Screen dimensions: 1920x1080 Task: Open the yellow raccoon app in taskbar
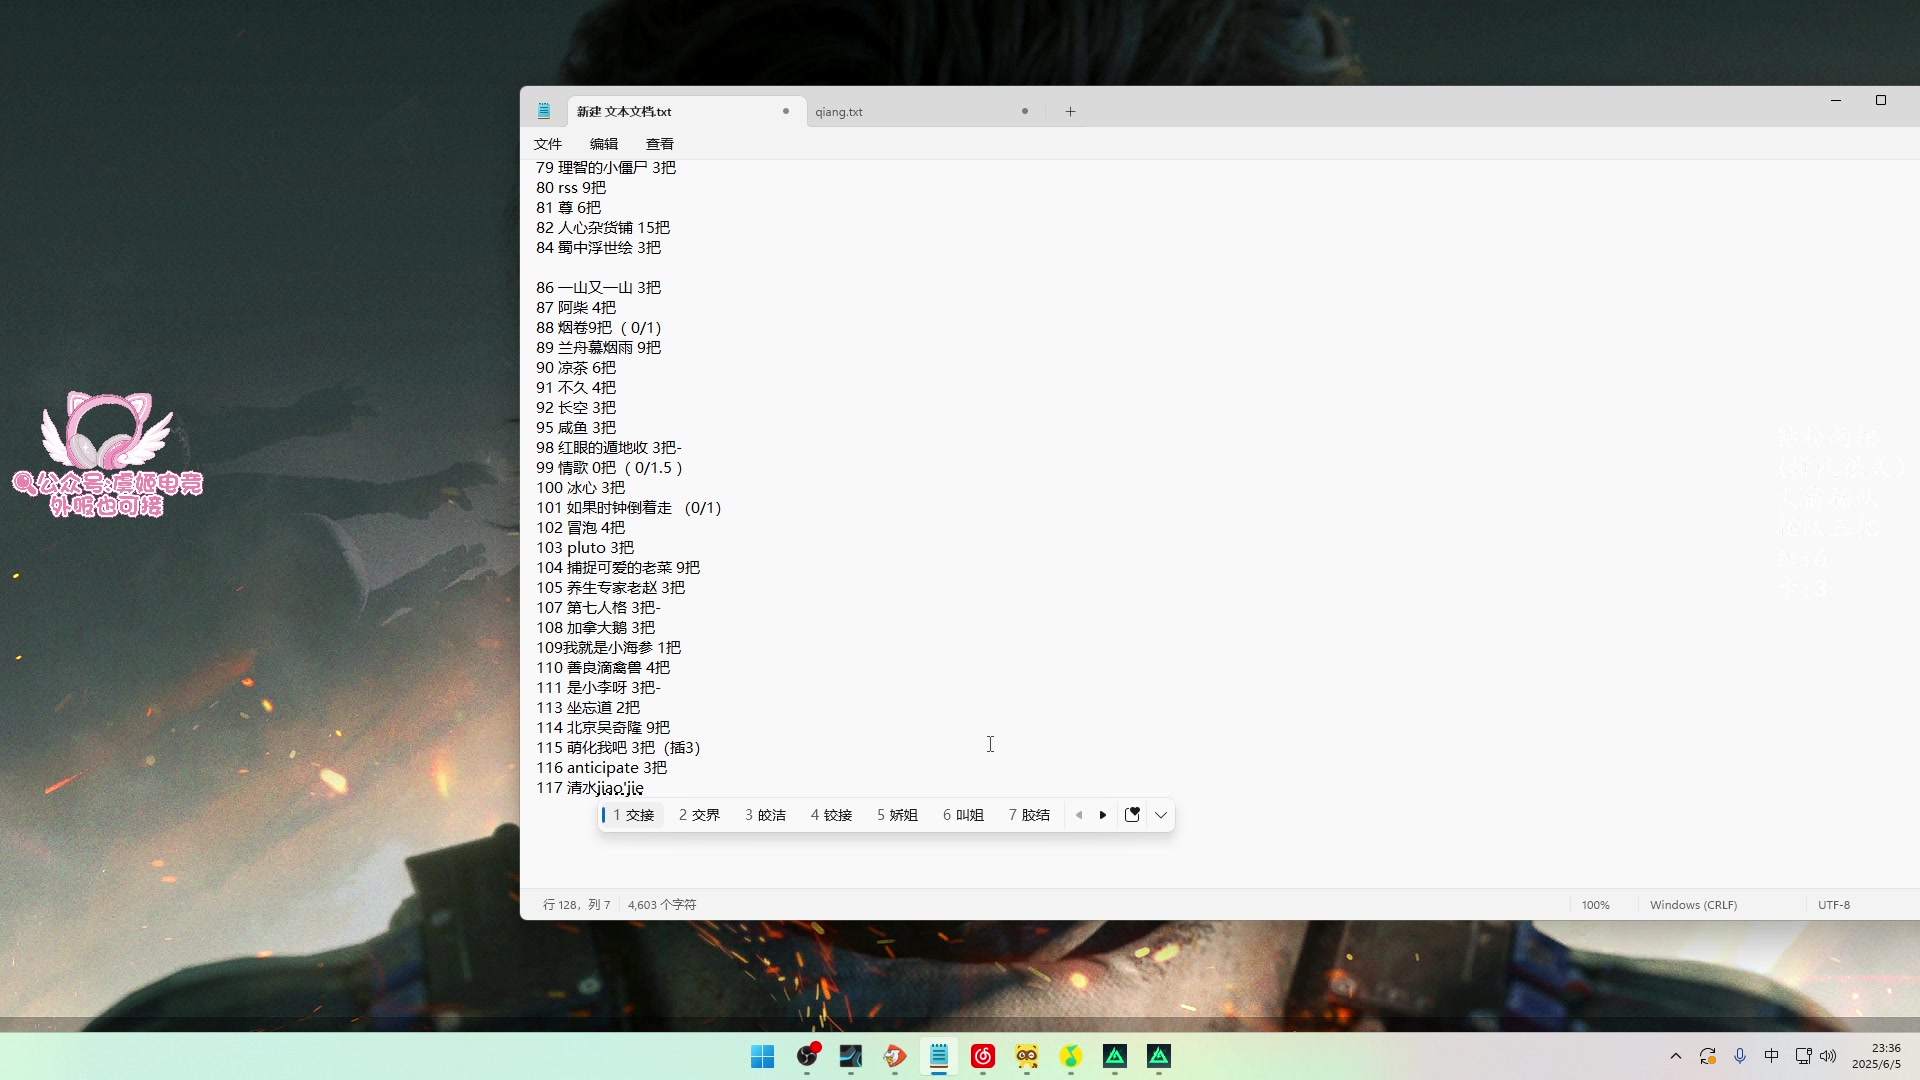click(1027, 1057)
